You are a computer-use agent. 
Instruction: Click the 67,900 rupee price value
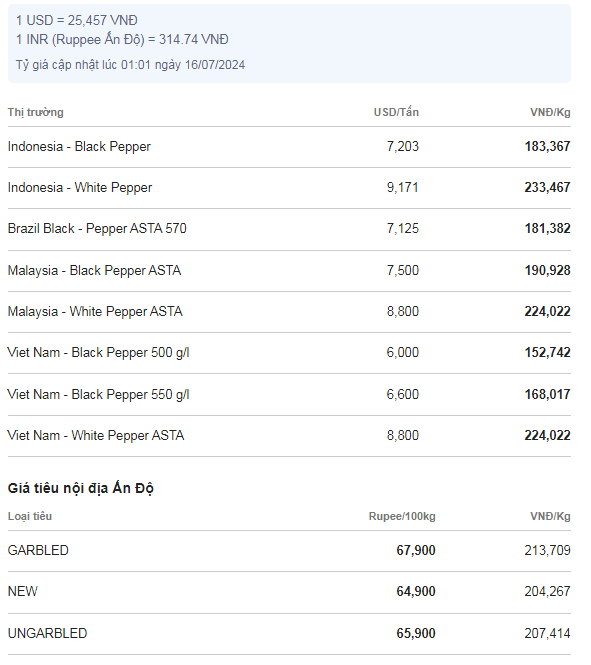pyautogui.click(x=416, y=551)
